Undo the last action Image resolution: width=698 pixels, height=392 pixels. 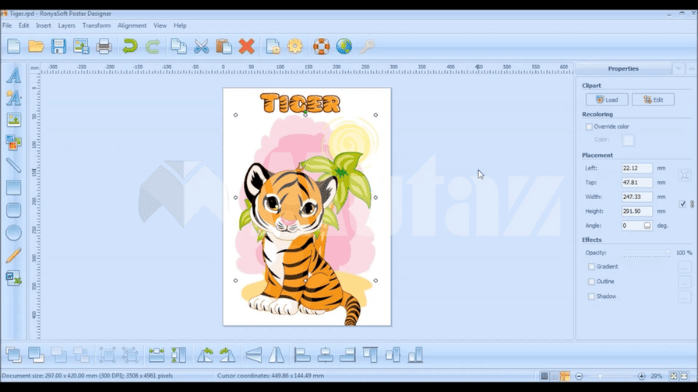pyautogui.click(x=130, y=46)
